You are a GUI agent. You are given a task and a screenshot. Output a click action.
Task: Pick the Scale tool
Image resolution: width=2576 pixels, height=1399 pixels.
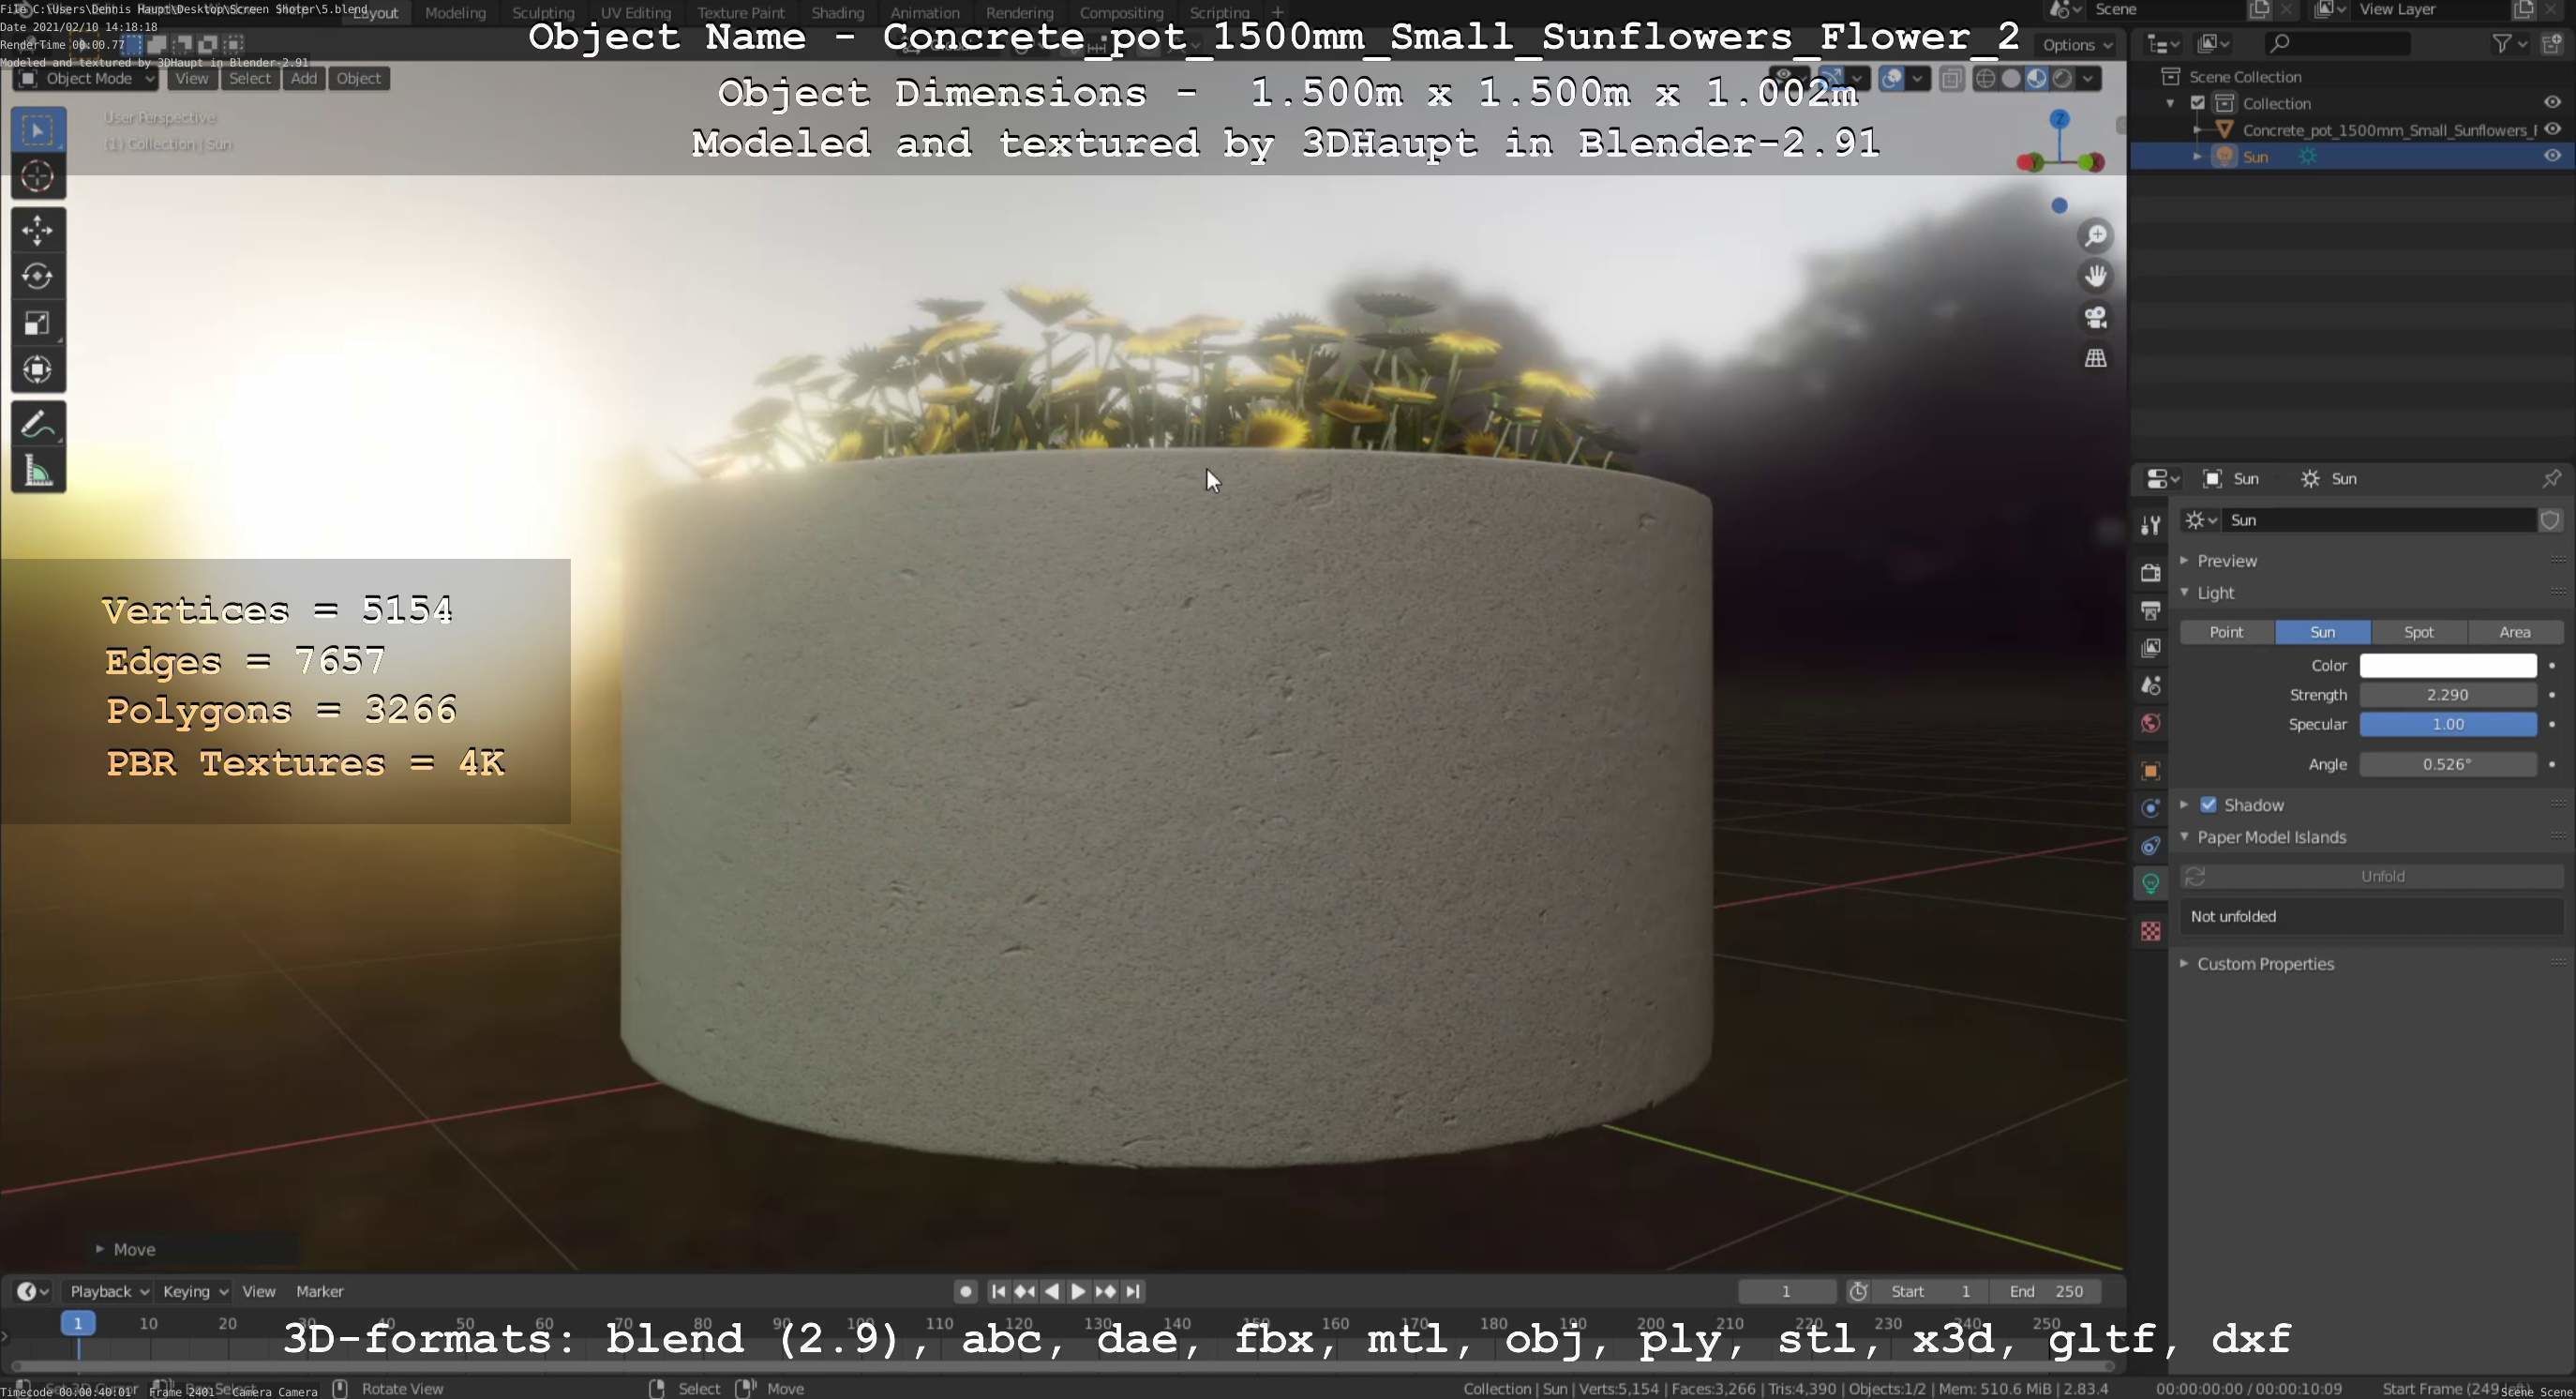point(38,324)
